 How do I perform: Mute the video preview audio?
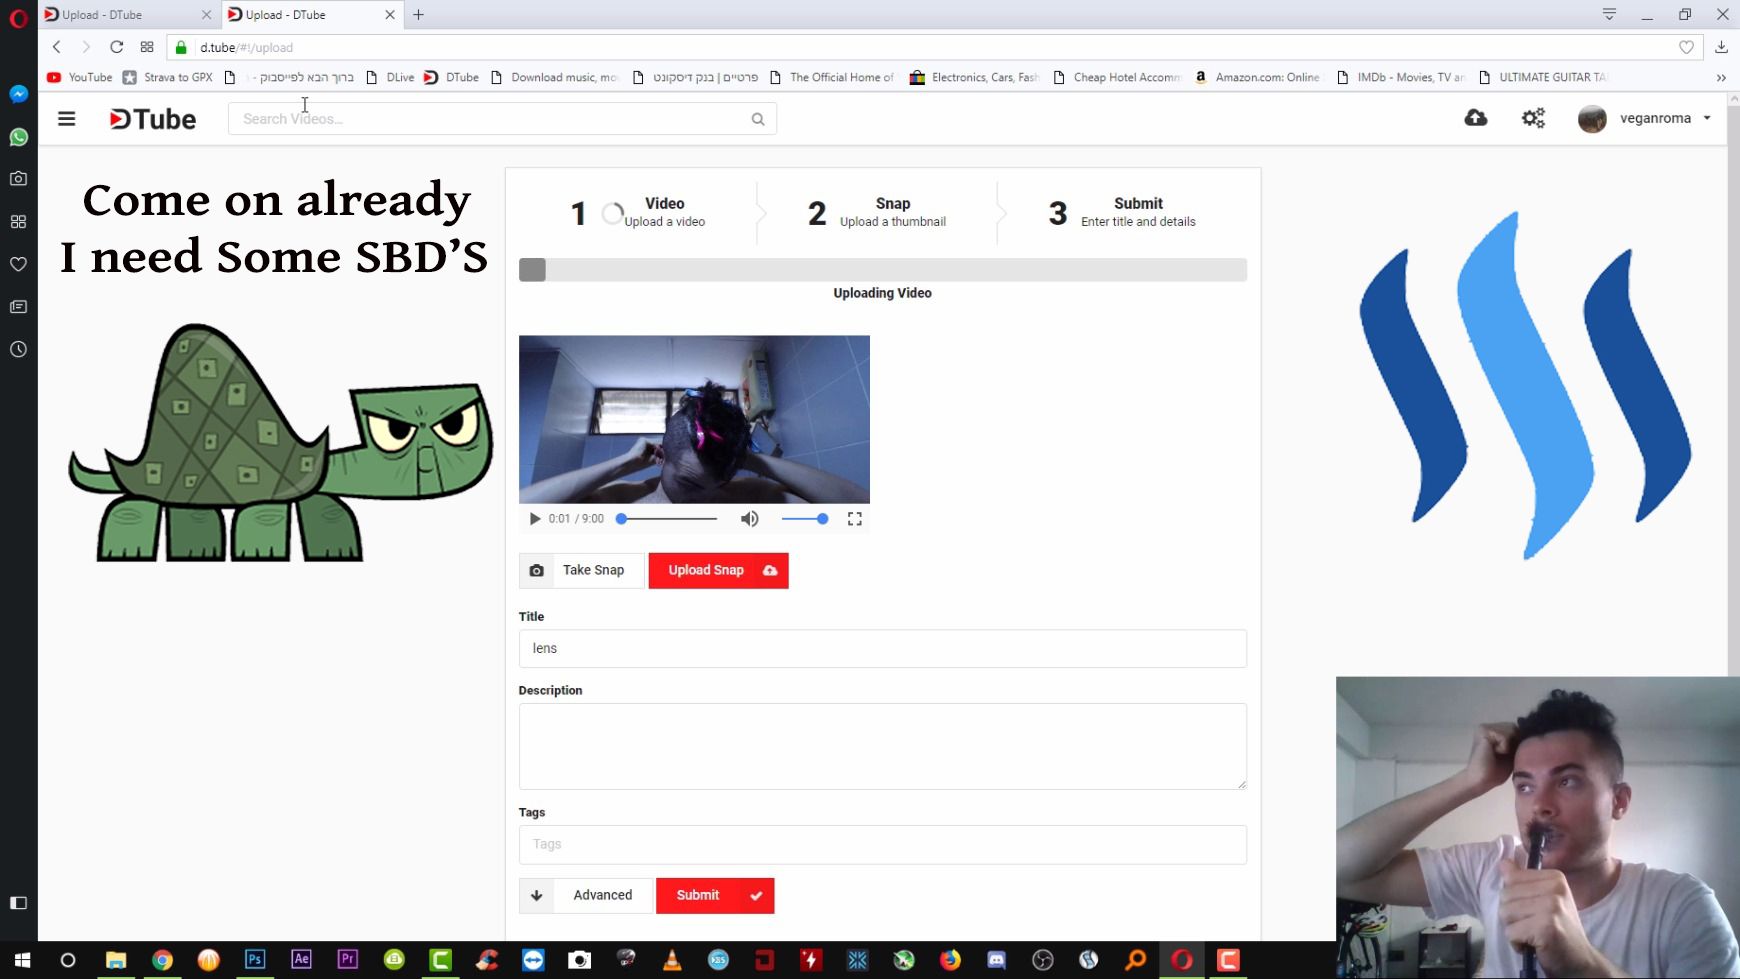pos(749,519)
